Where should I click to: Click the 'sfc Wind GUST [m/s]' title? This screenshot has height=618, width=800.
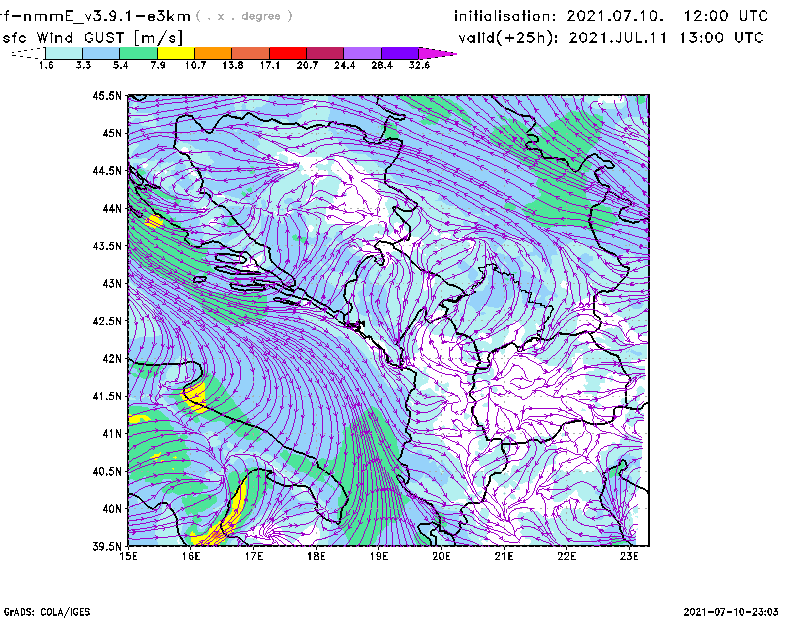pyautogui.click(x=92, y=38)
